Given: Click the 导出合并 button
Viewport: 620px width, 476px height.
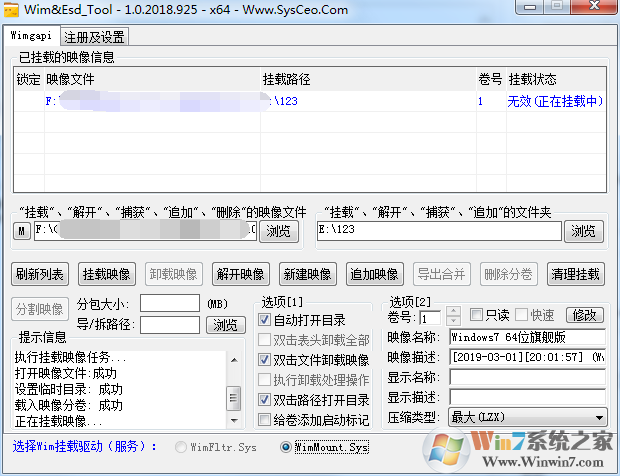Looking at the screenshot, I should (442, 274).
